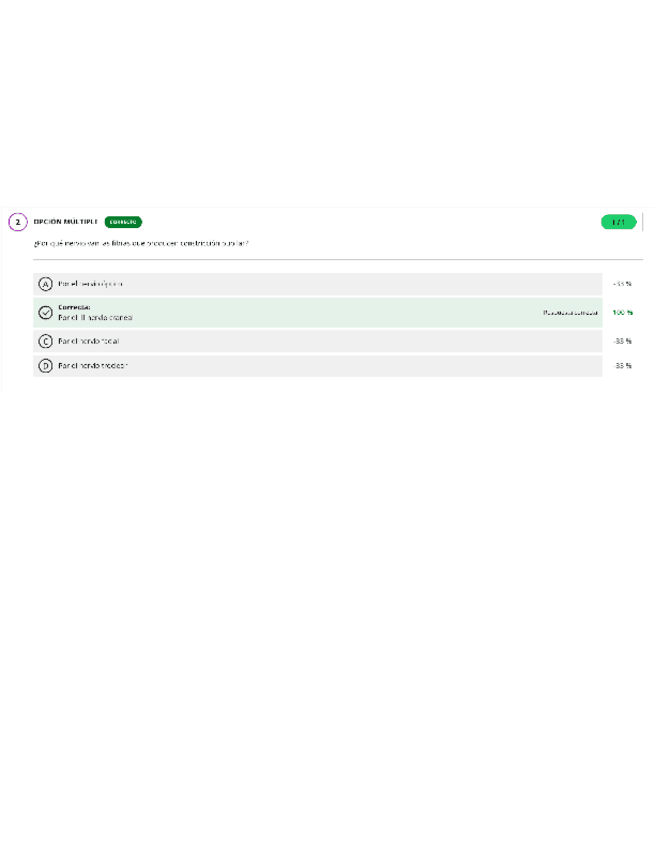This screenshot has height=848, width=655.
Task: Click the green 100 % score value
Action: click(623, 313)
